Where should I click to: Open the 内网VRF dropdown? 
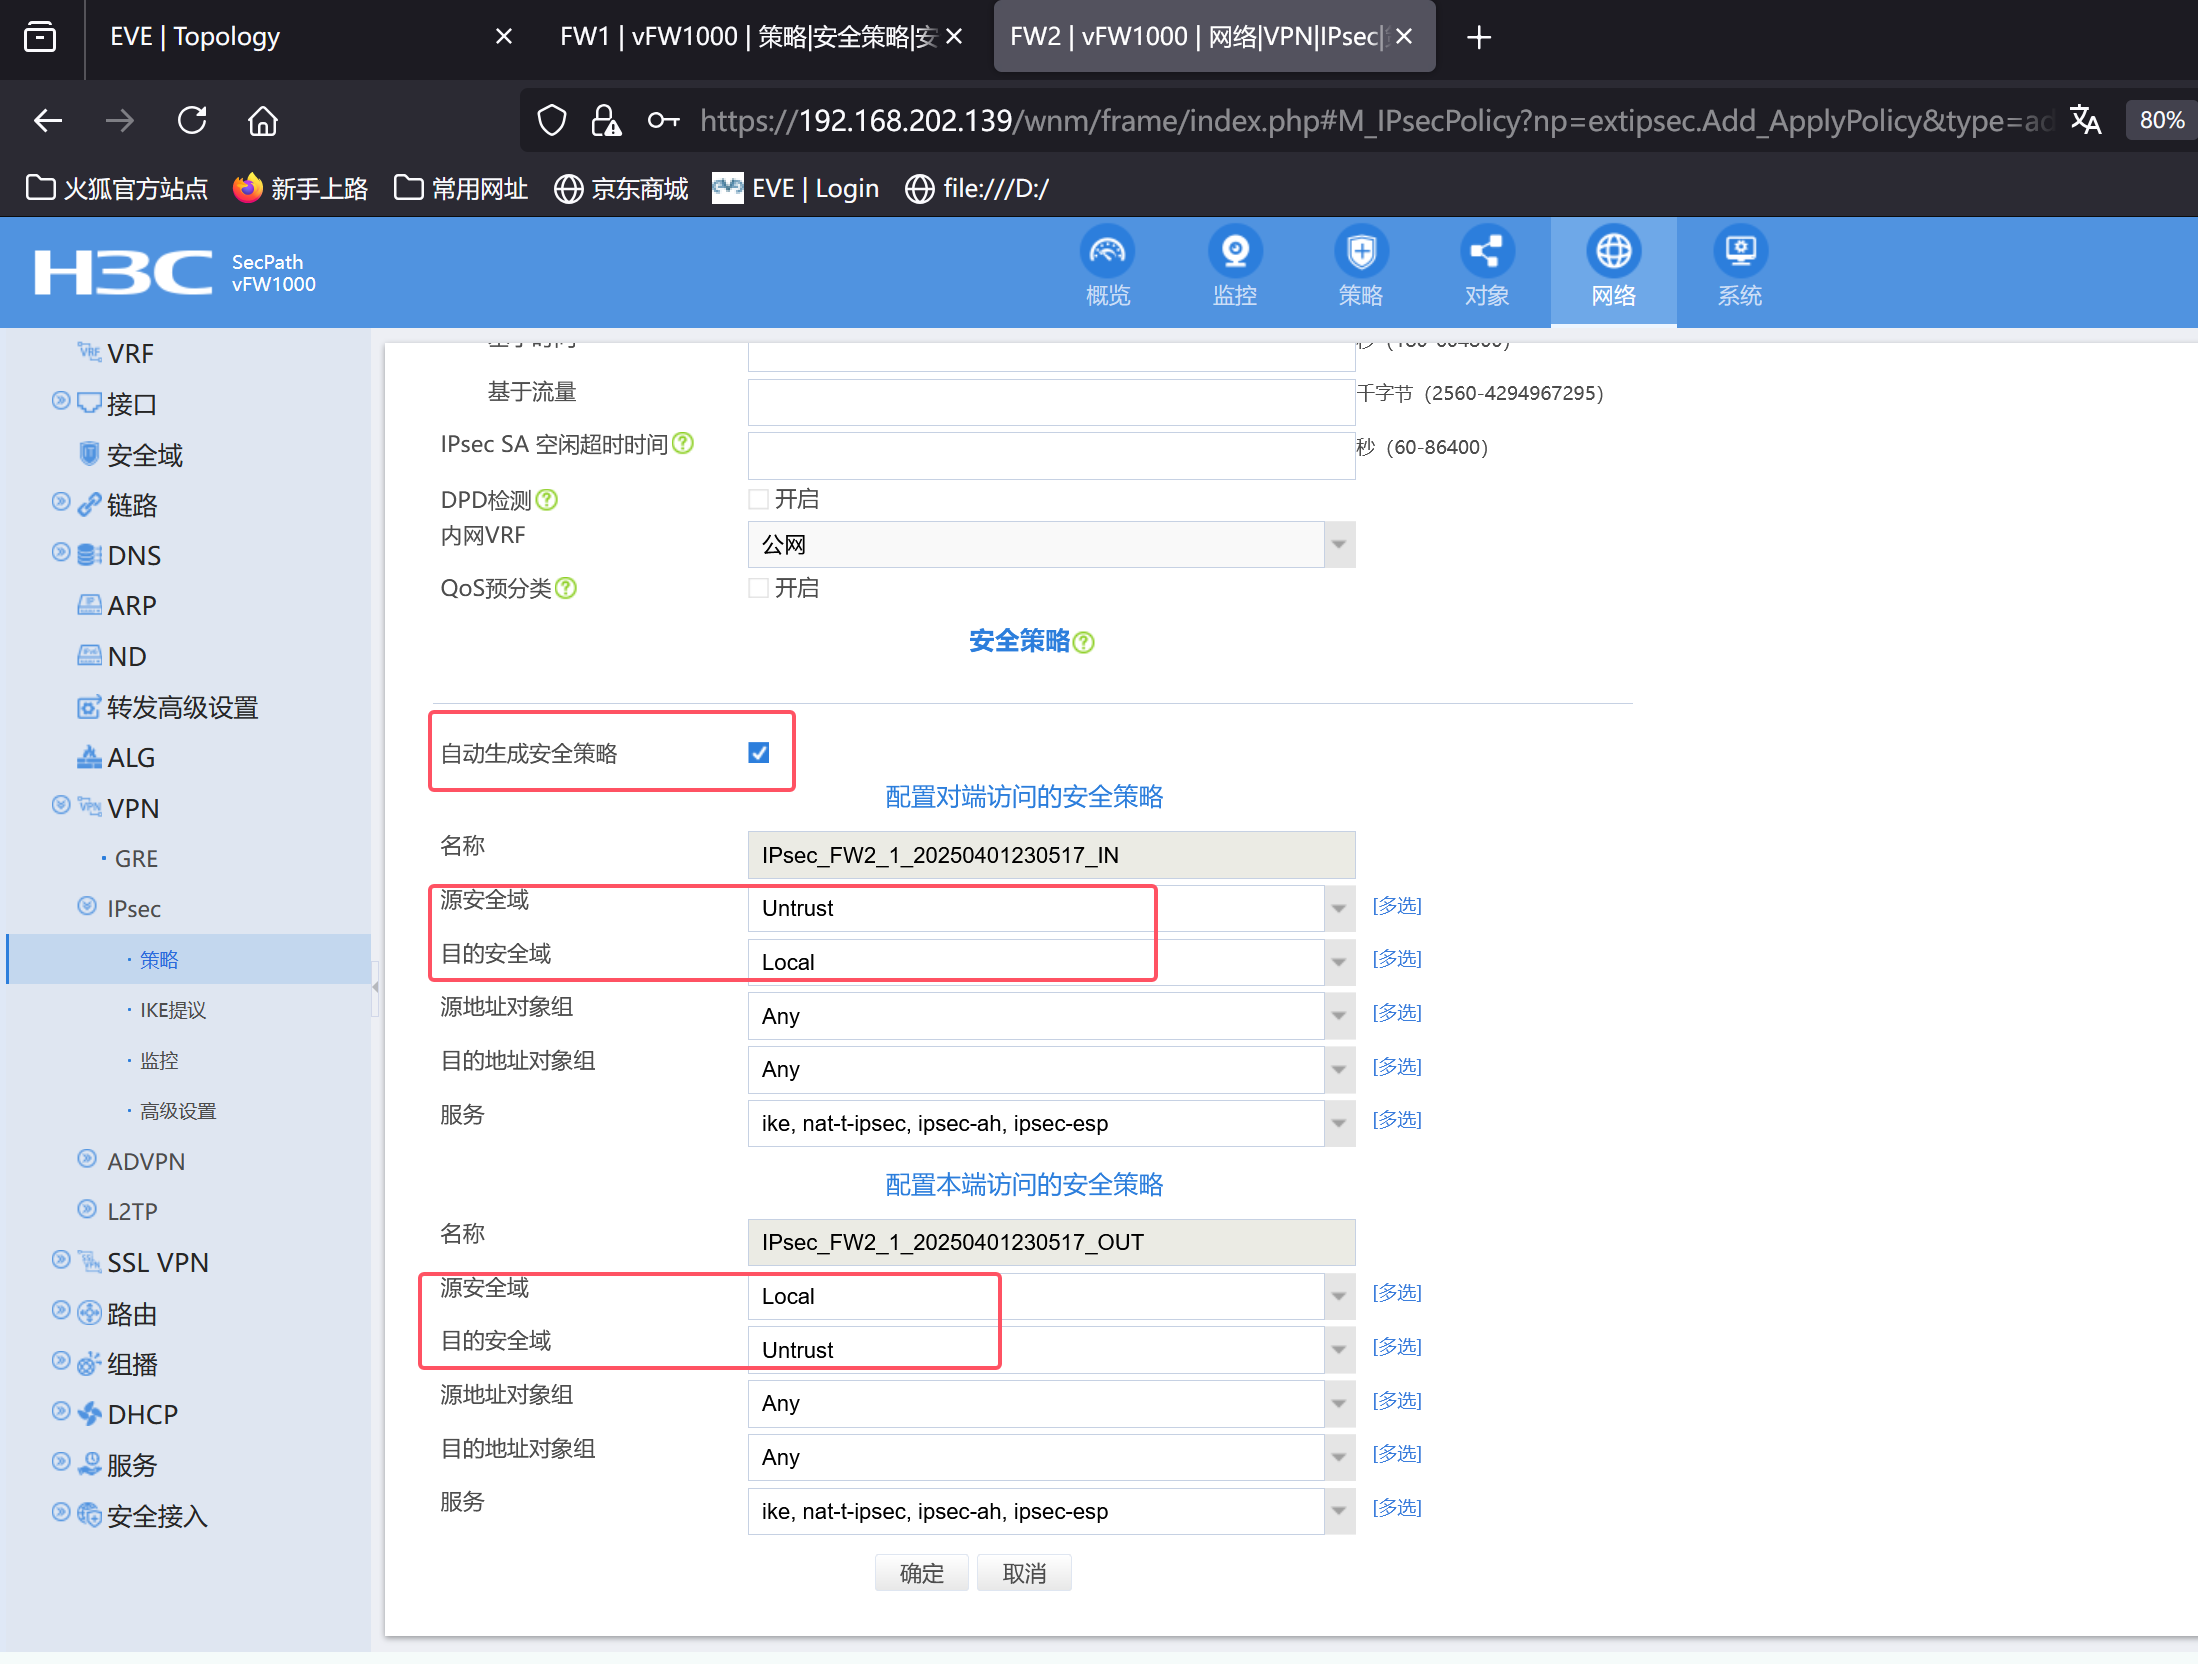click(1338, 545)
